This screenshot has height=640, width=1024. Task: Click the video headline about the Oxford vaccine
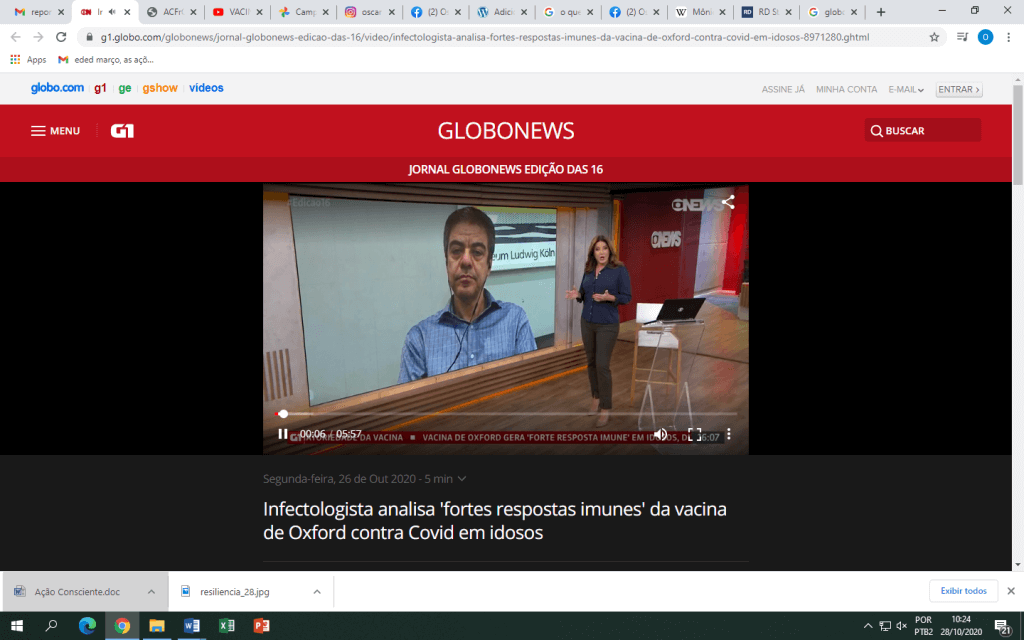click(495, 520)
